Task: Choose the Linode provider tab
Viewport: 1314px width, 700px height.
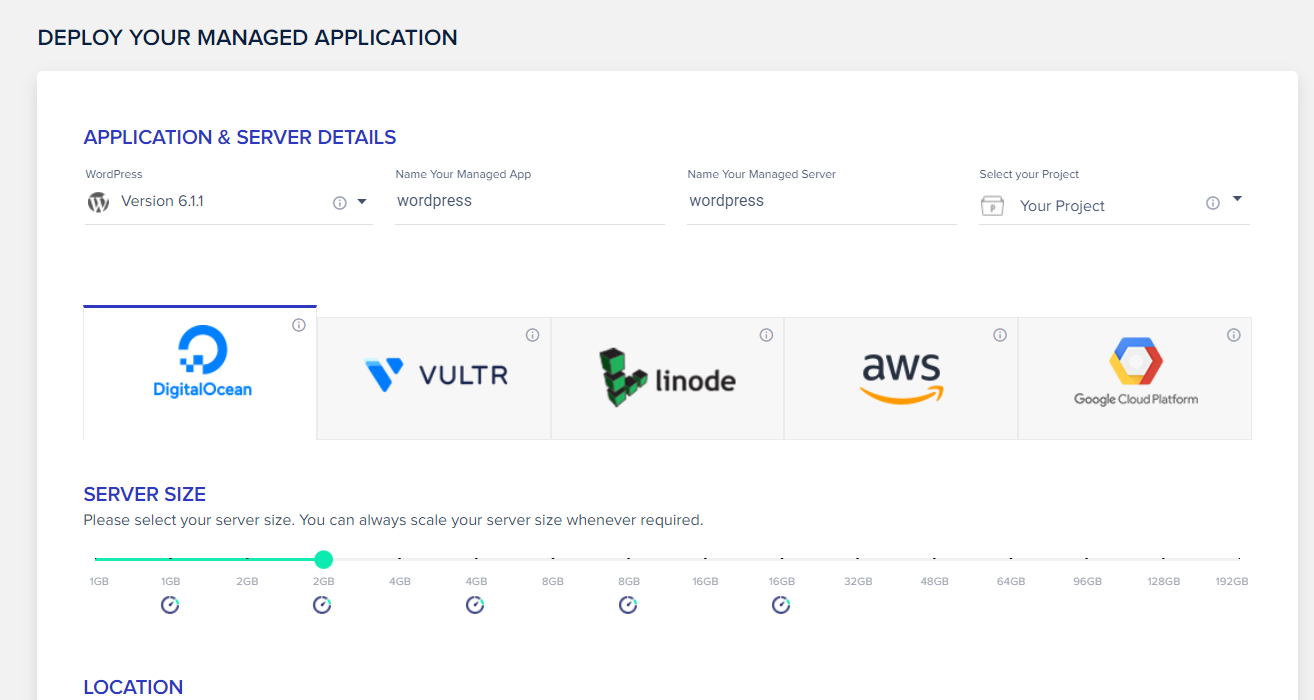Action: [668, 378]
